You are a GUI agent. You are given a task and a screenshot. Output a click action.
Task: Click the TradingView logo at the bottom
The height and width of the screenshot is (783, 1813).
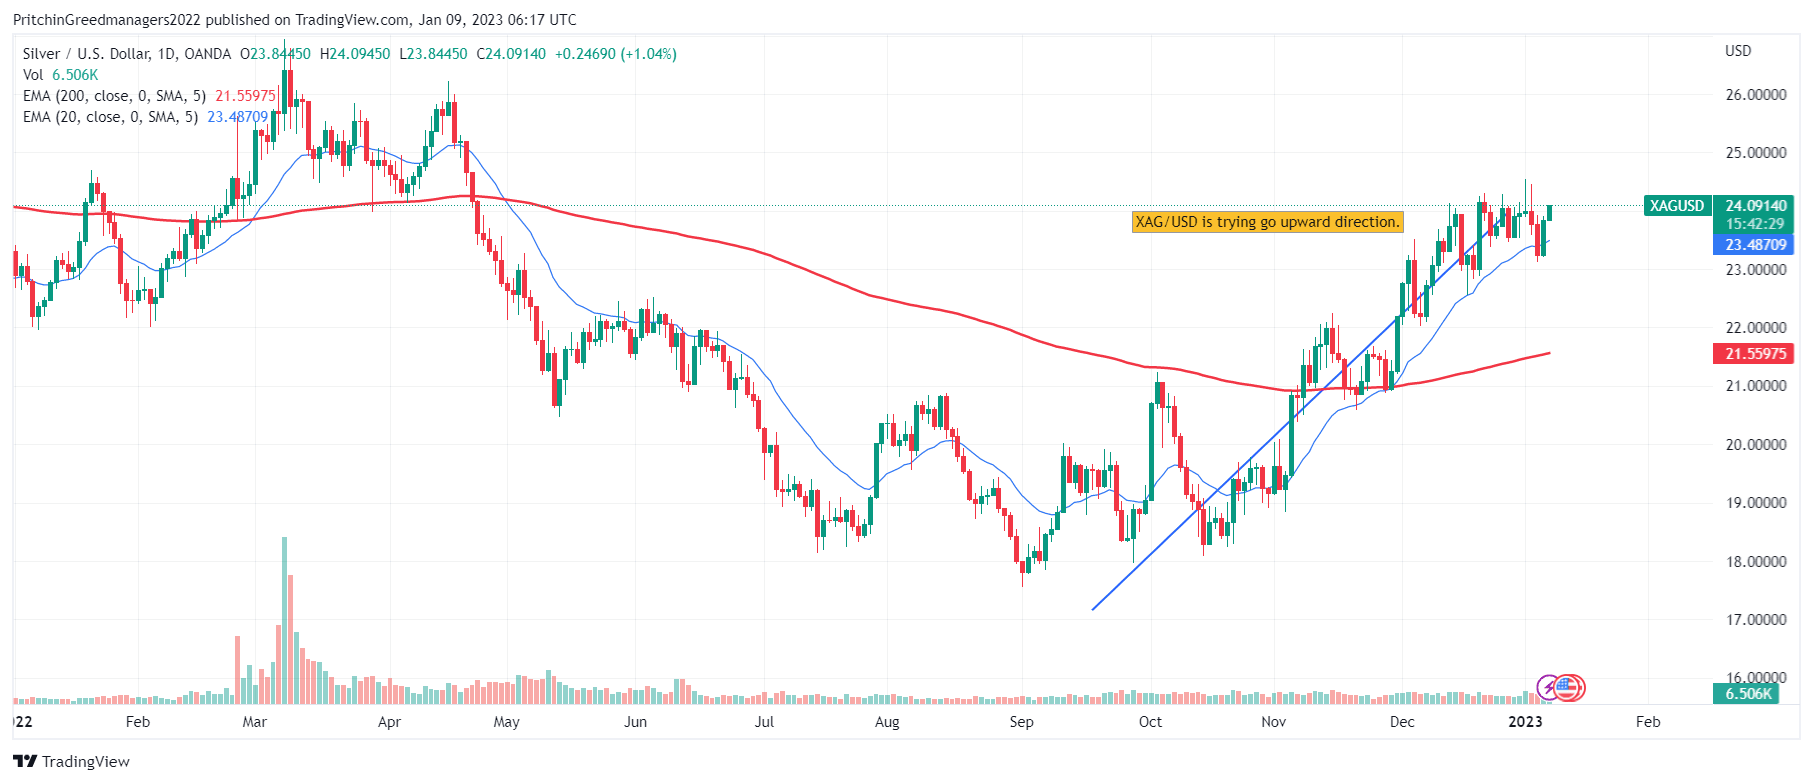(x=73, y=761)
